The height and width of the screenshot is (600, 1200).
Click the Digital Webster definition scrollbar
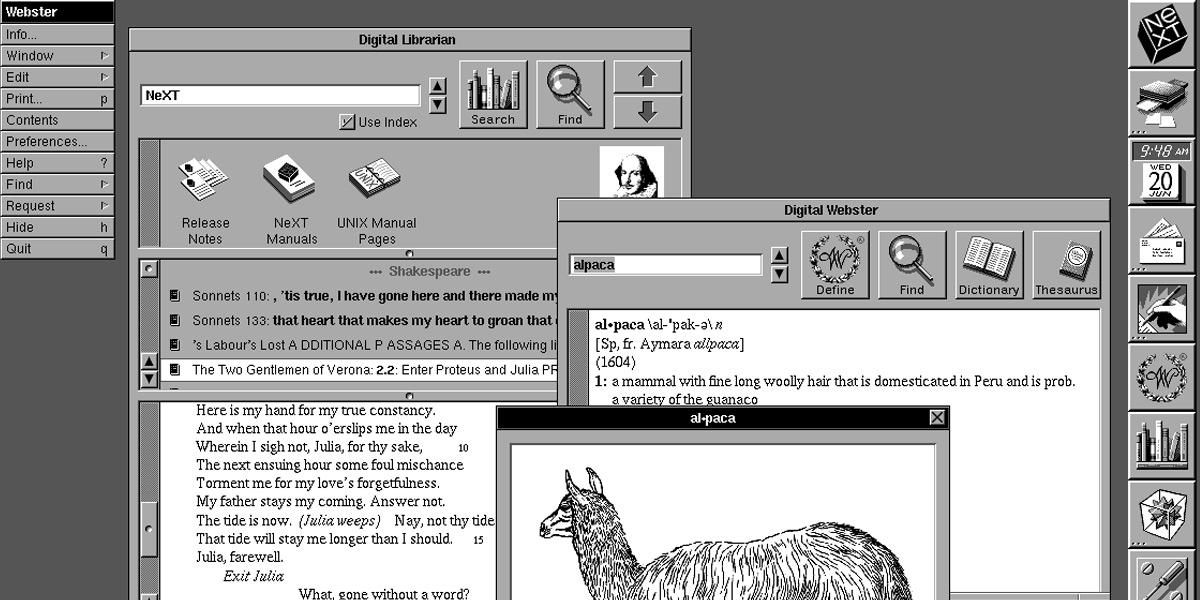tap(578, 357)
